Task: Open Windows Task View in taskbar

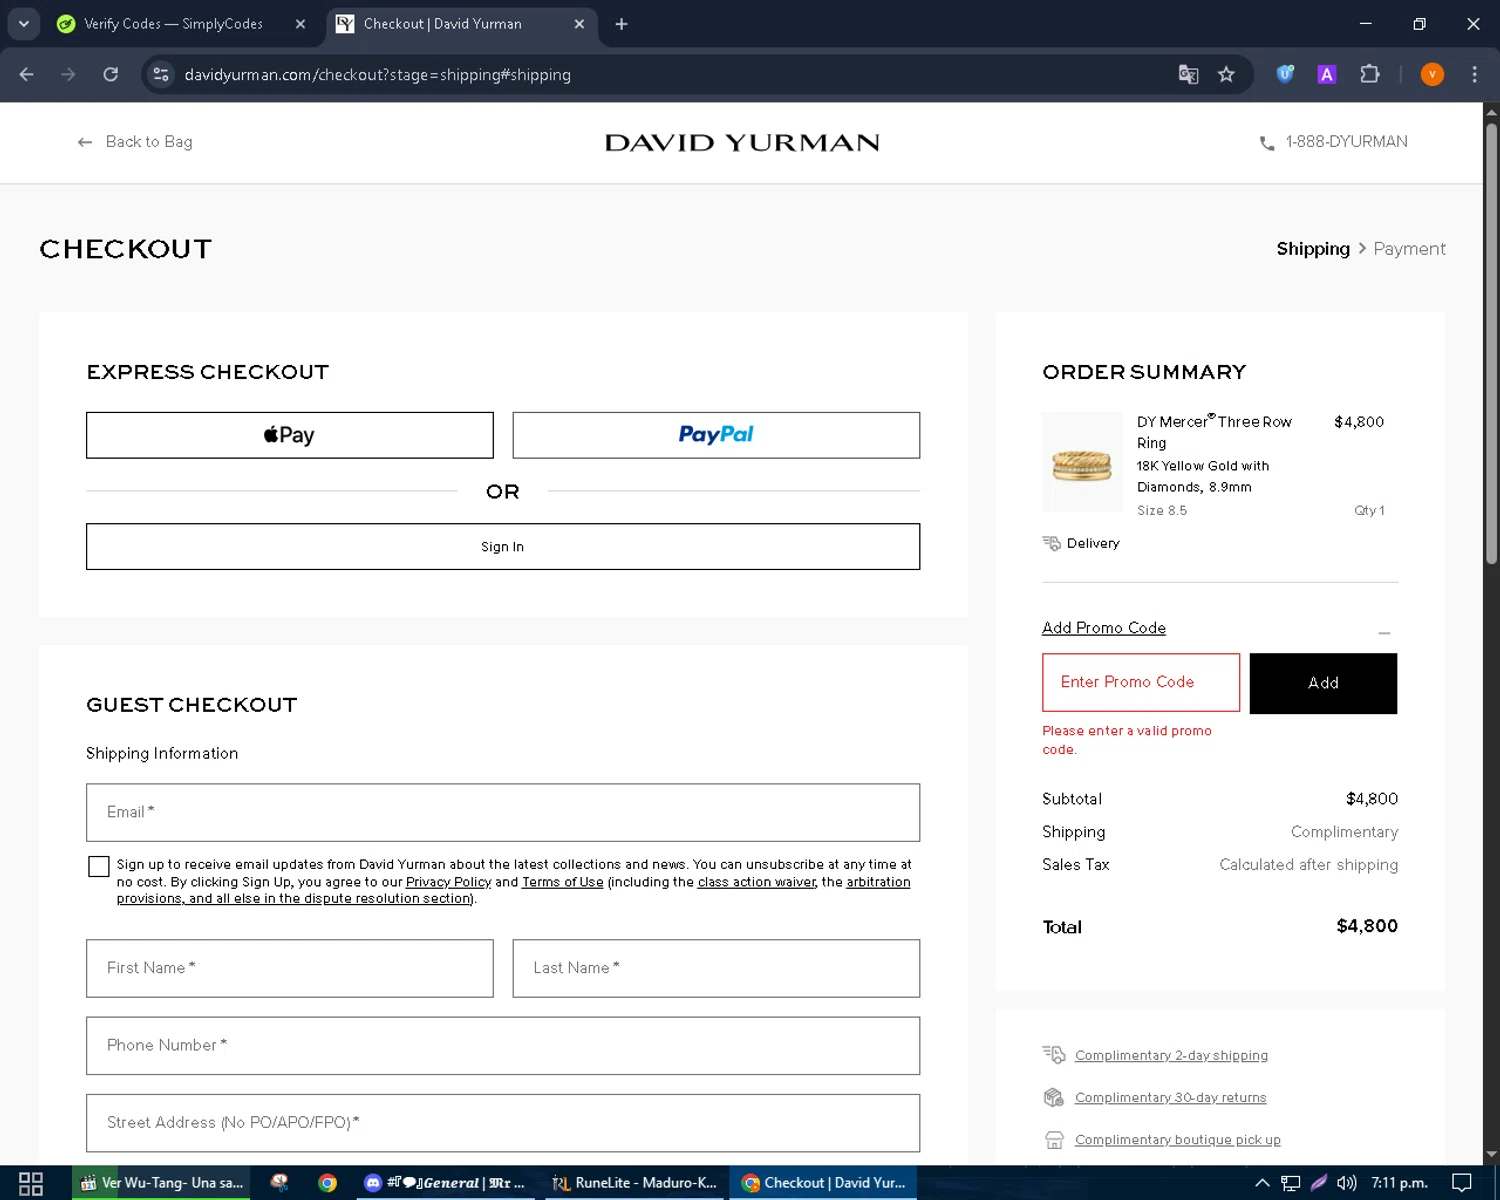Action: click(x=31, y=1183)
